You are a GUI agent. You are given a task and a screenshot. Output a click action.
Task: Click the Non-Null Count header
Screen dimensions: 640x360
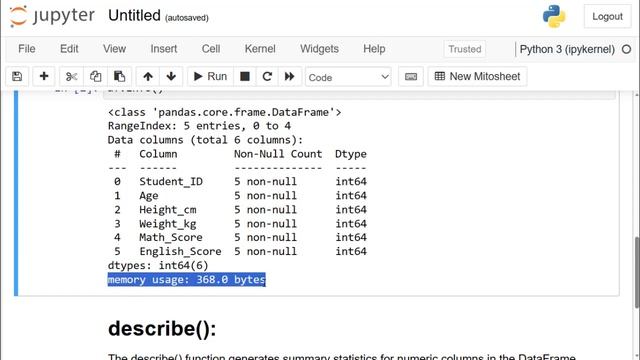(x=278, y=154)
